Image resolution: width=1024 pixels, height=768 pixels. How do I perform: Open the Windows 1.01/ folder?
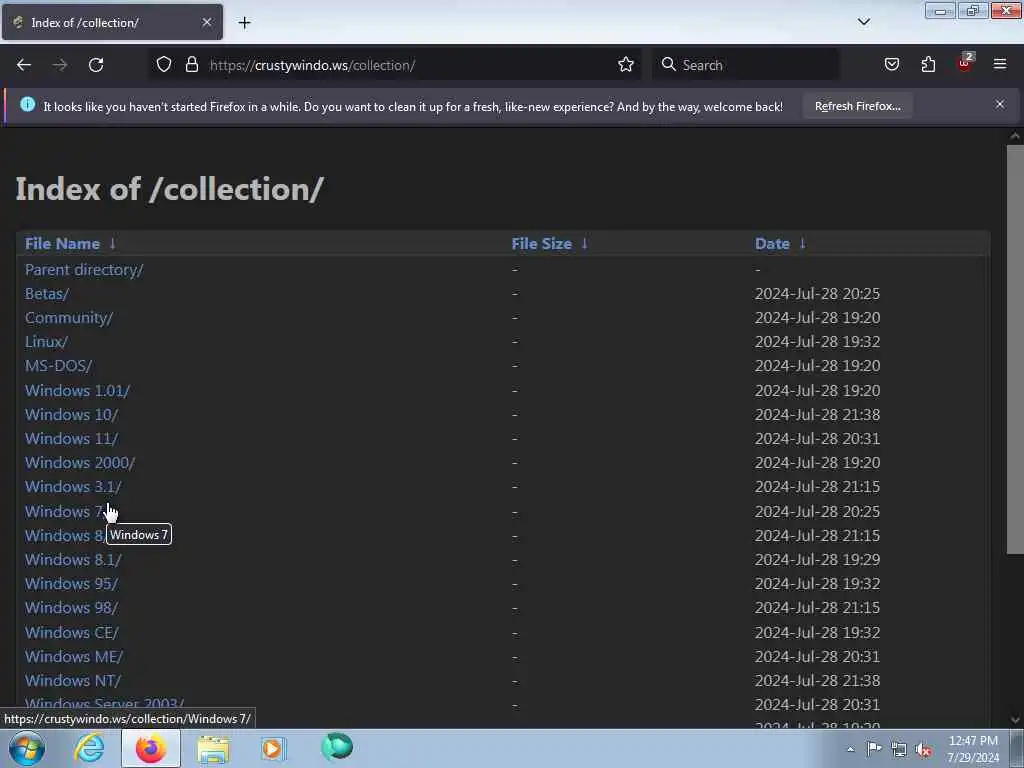[x=77, y=391]
